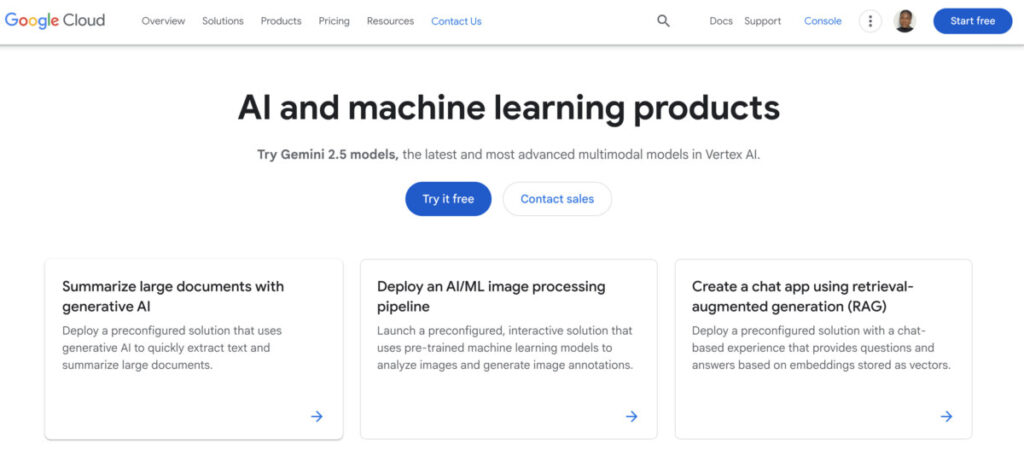Open the Support link

click(763, 21)
